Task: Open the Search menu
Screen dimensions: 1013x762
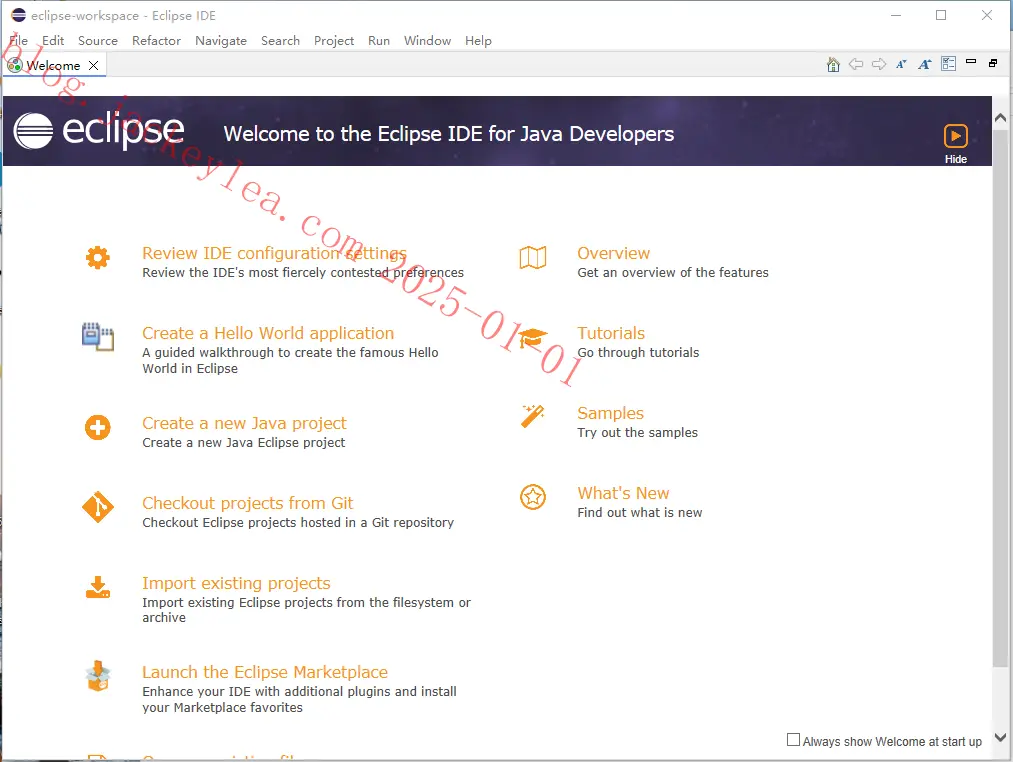Action: pos(280,41)
